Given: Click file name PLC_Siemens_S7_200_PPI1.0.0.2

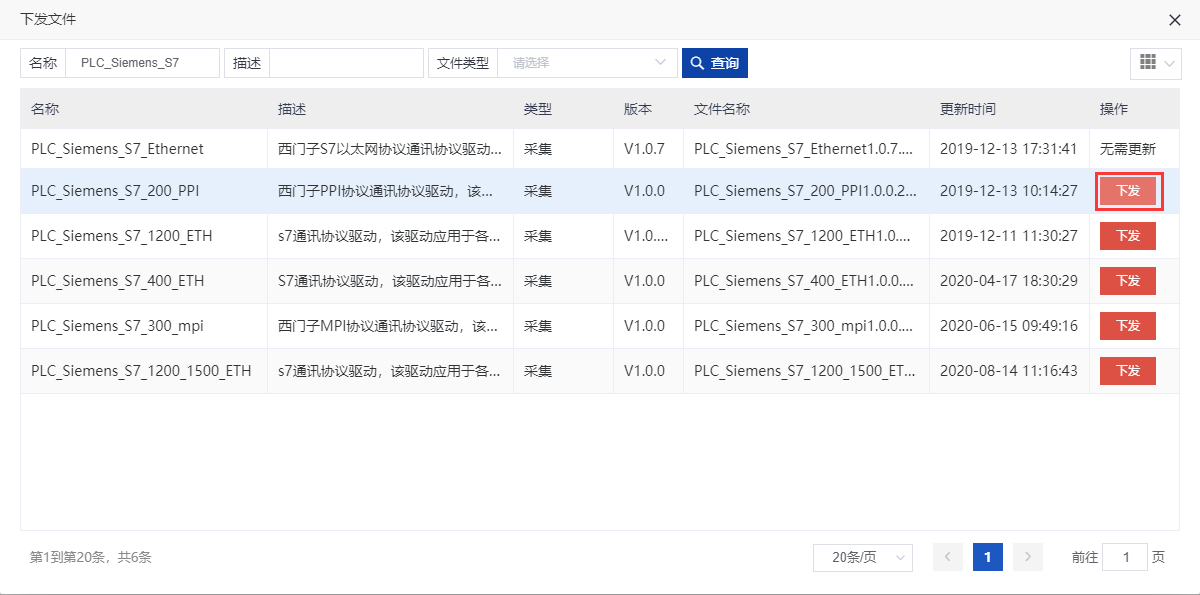Looking at the screenshot, I should [x=806, y=191].
